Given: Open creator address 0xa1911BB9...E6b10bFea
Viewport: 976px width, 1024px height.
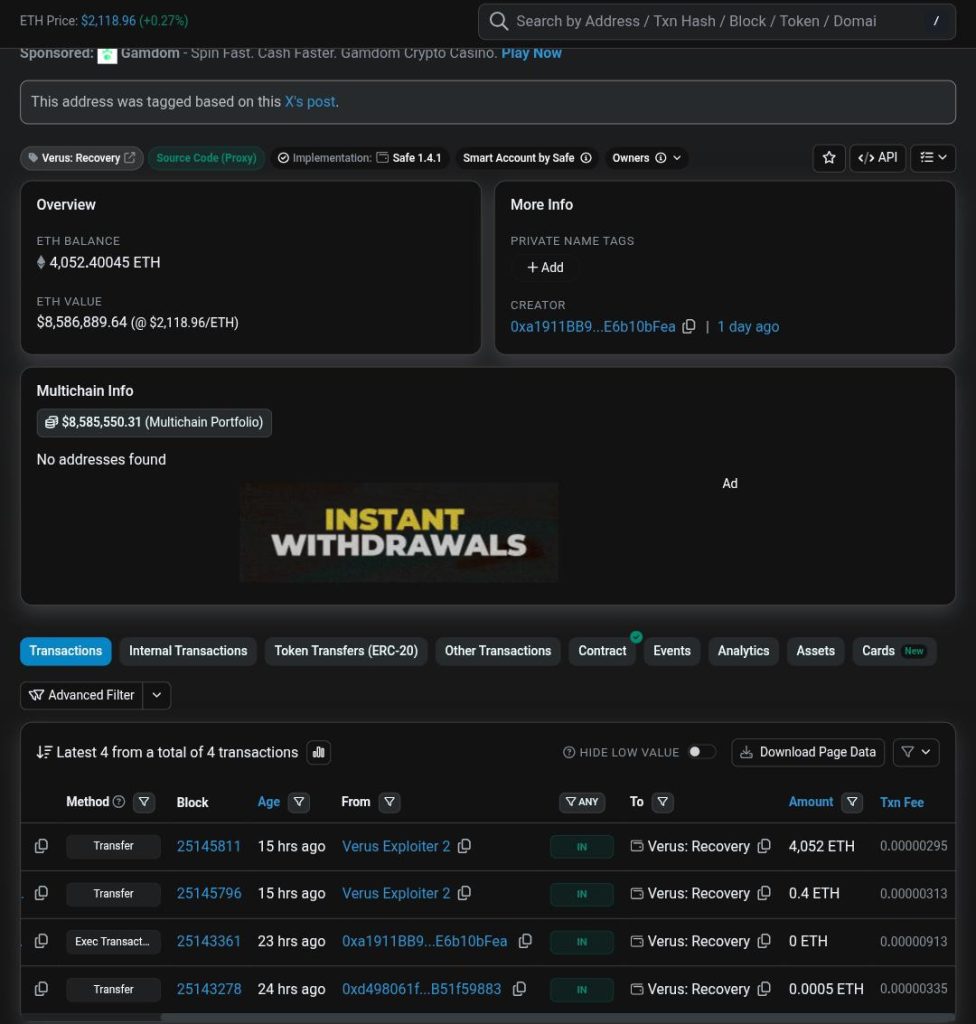Looking at the screenshot, I should pos(593,327).
